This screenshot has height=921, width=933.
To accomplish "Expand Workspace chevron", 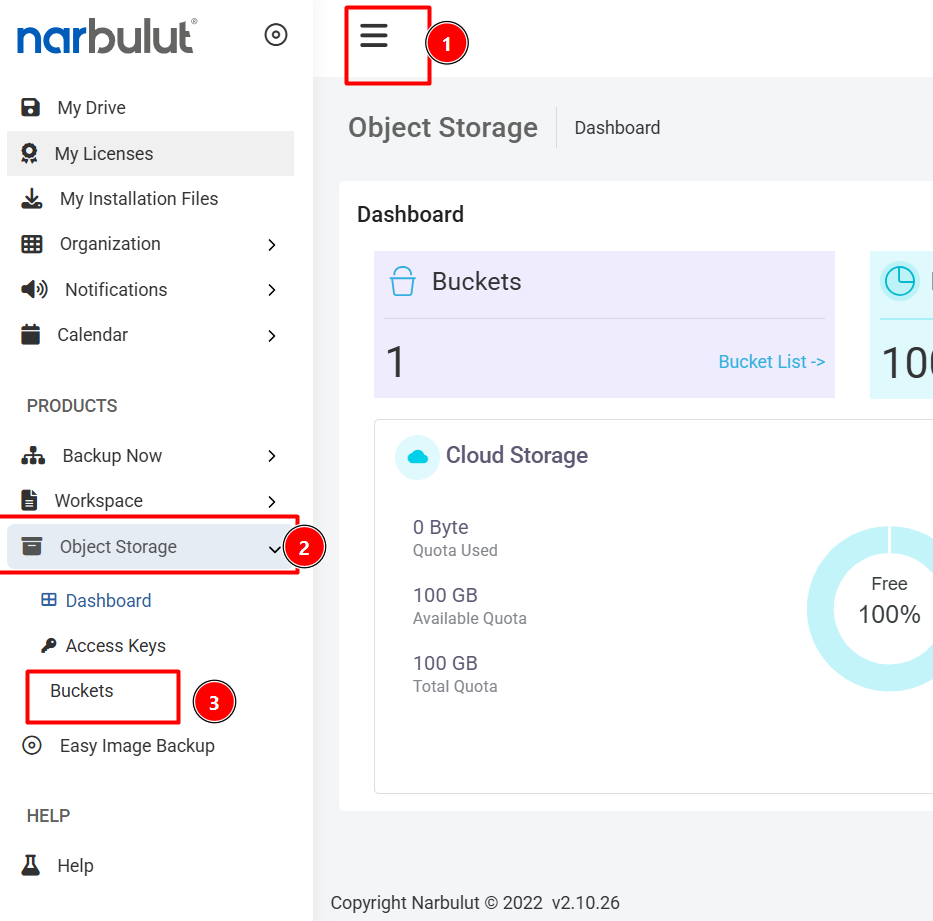I will pos(272,502).
